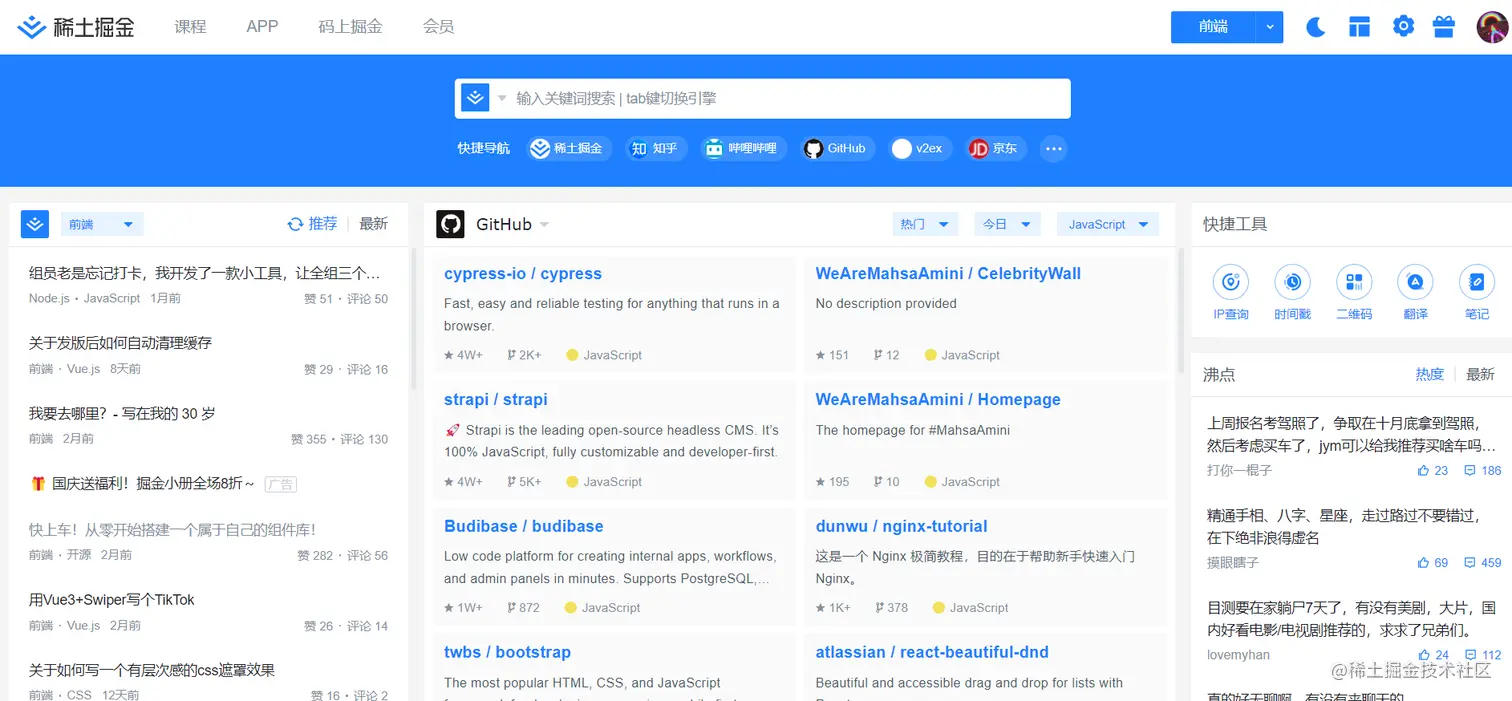Open the gift box icon in header
This screenshot has height=701, width=1512.
pyautogui.click(x=1443, y=26)
